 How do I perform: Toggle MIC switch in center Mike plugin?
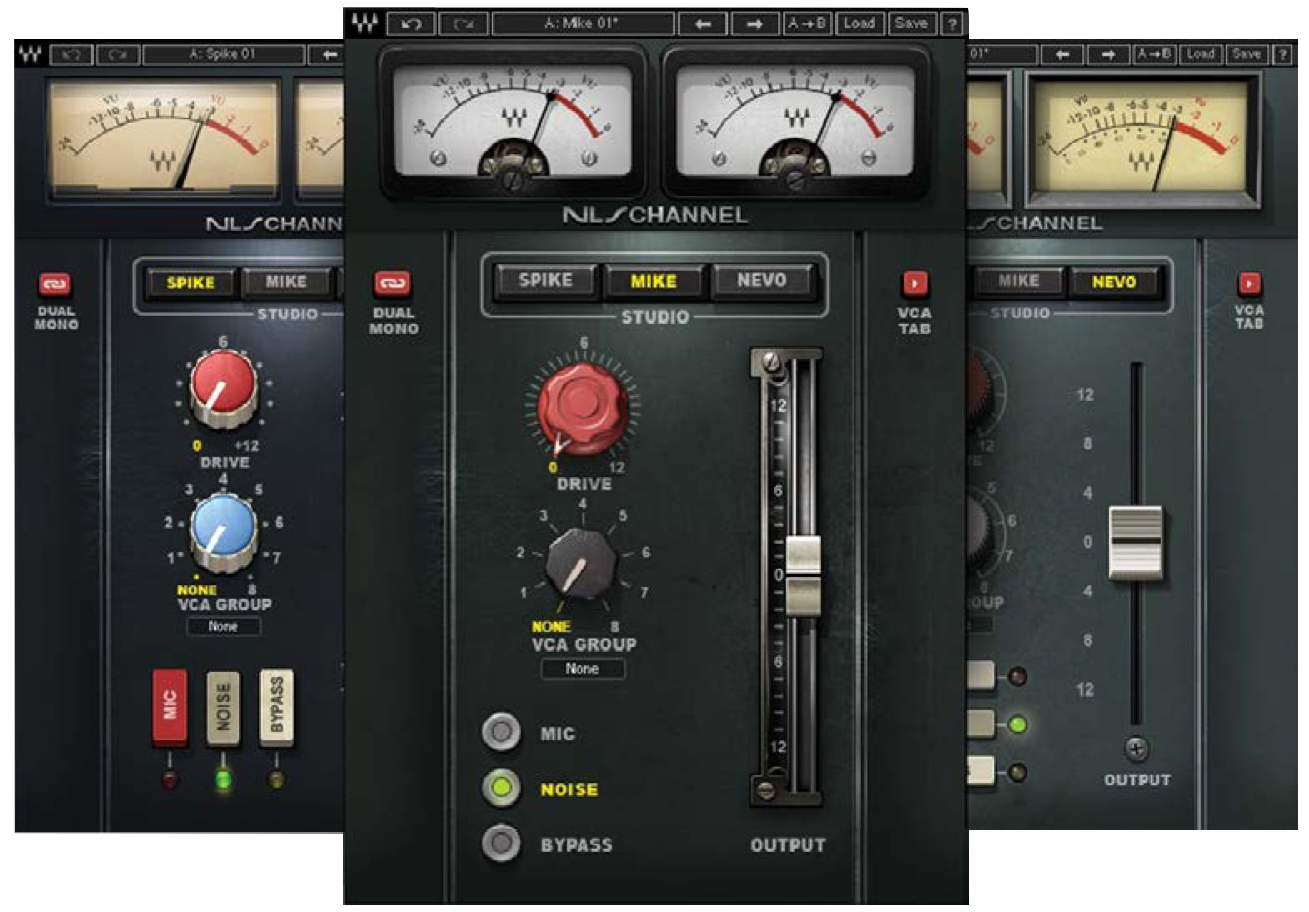click(x=501, y=733)
